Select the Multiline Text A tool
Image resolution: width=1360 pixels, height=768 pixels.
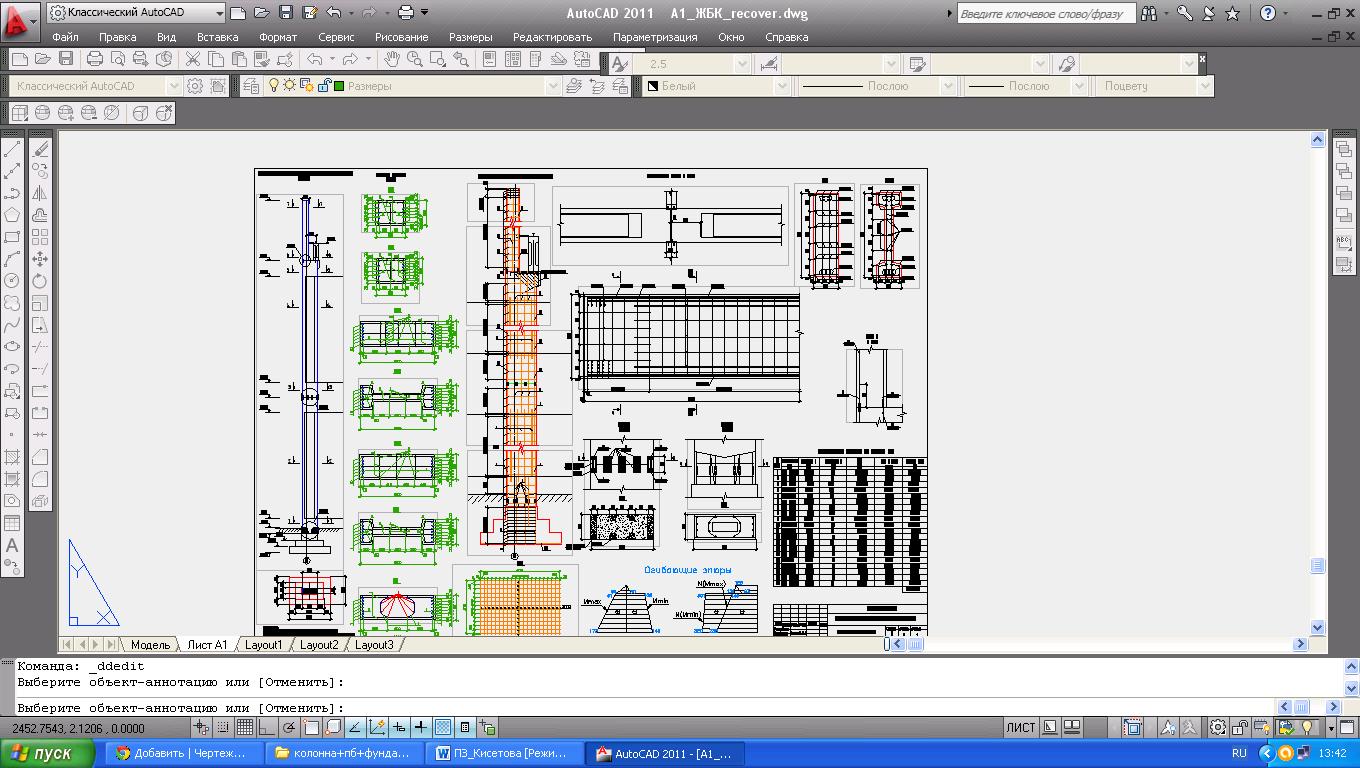pyautogui.click(x=12, y=545)
